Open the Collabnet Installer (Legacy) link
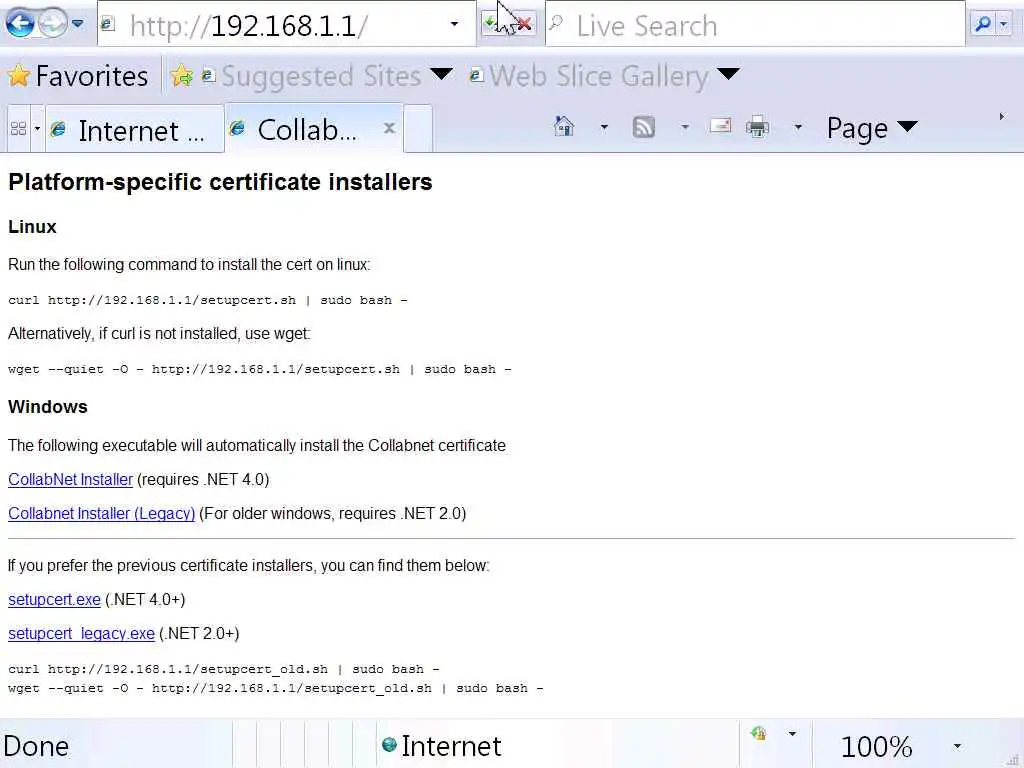The width and height of the screenshot is (1024, 768). point(101,513)
